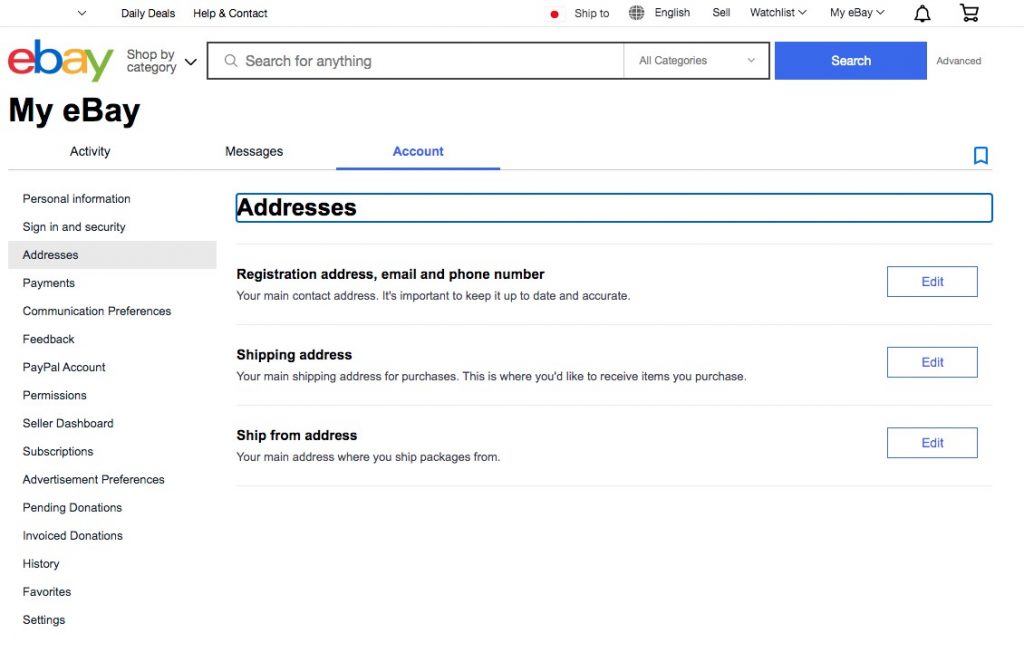Image resolution: width=1024 pixels, height=652 pixels.
Task: Click the Ship to link
Action: click(x=592, y=13)
